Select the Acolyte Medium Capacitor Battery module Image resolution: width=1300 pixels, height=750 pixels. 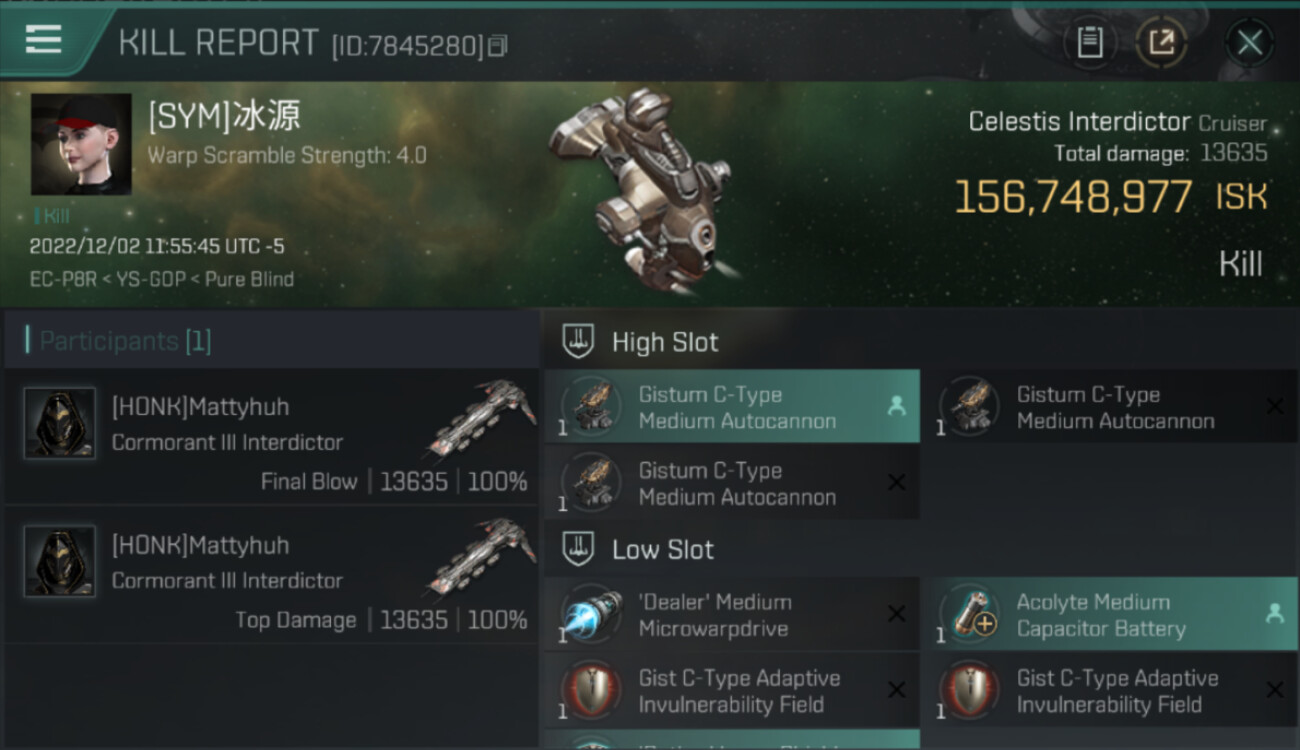(x=1100, y=615)
